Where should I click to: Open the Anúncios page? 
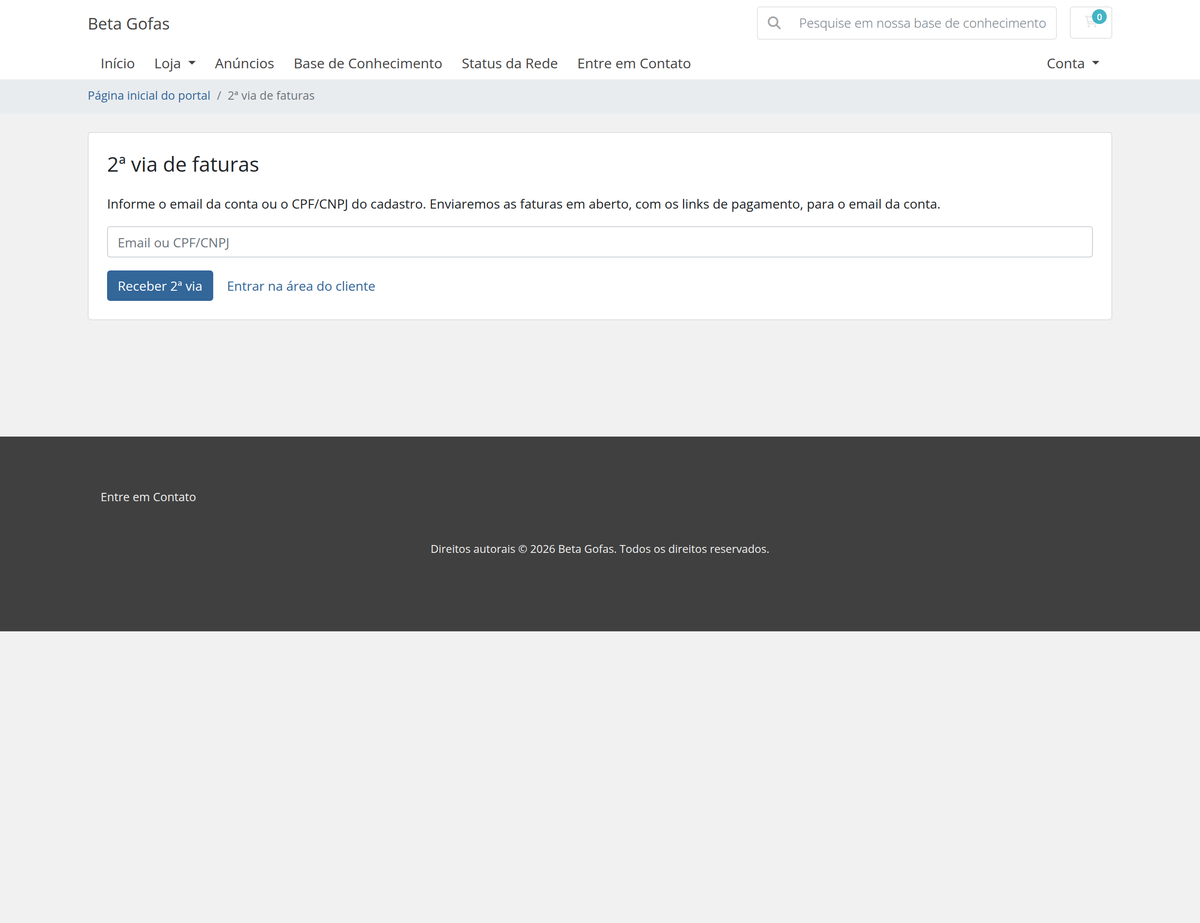pyautogui.click(x=244, y=63)
